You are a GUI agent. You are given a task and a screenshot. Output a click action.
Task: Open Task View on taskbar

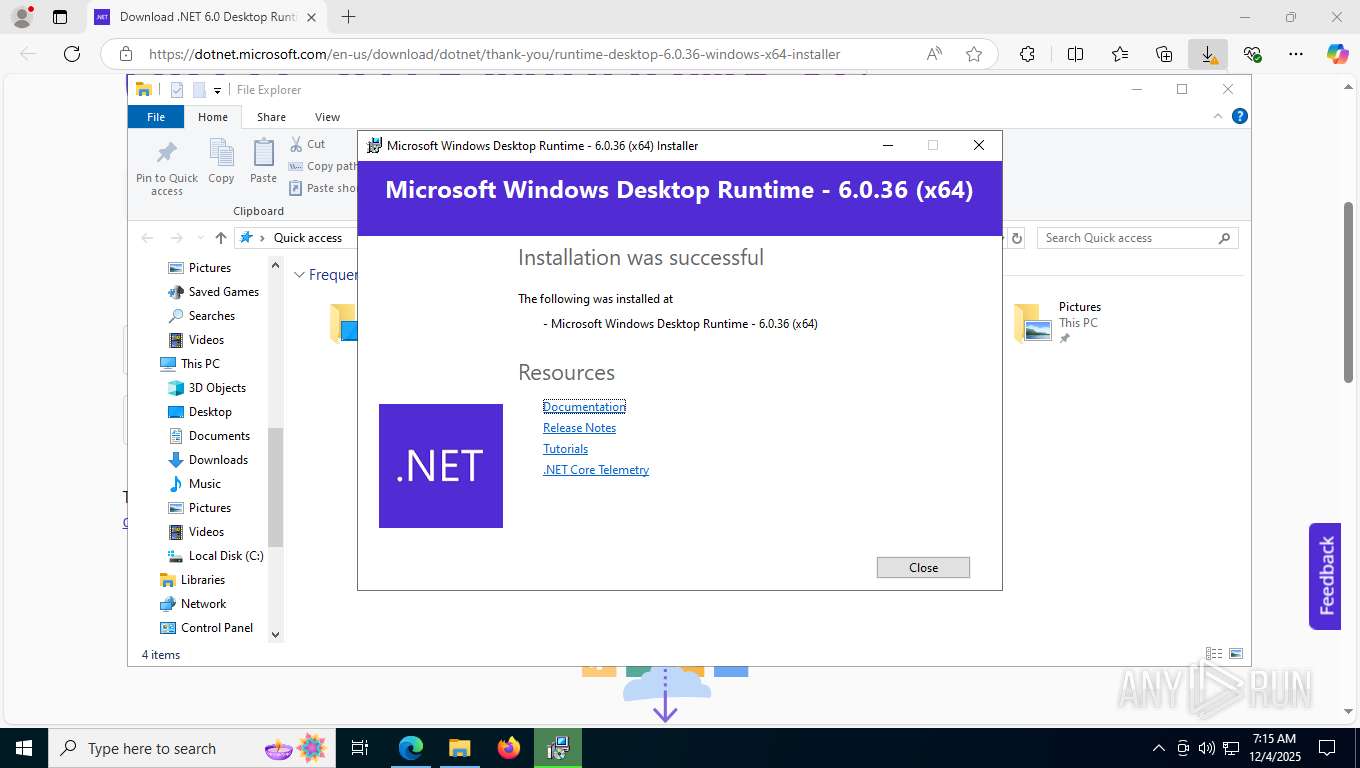pyautogui.click(x=360, y=748)
